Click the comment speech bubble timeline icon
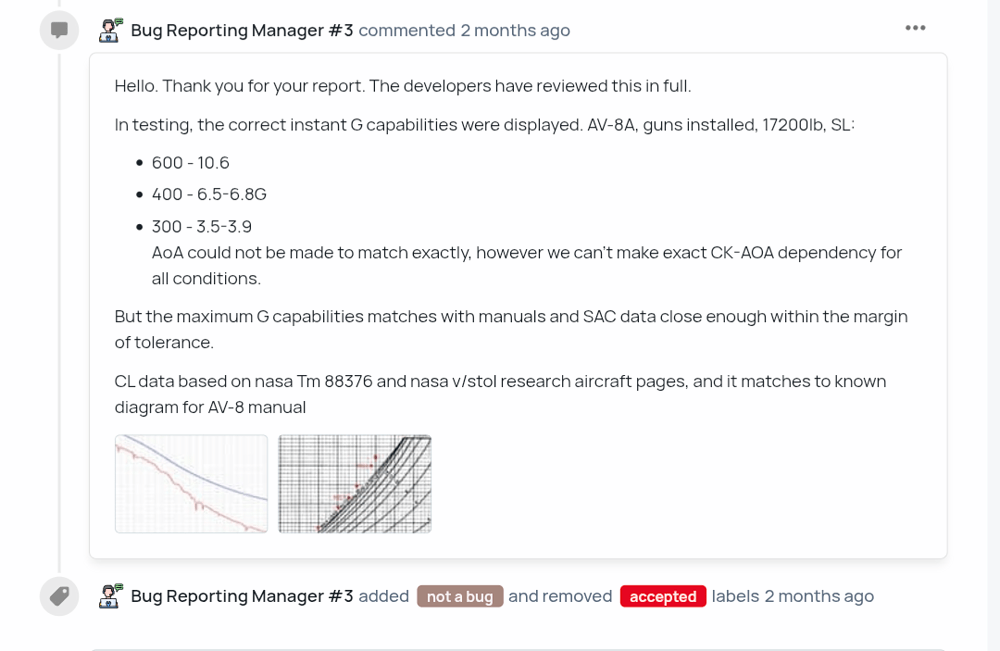The image size is (1000, 651). click(59, 30)
